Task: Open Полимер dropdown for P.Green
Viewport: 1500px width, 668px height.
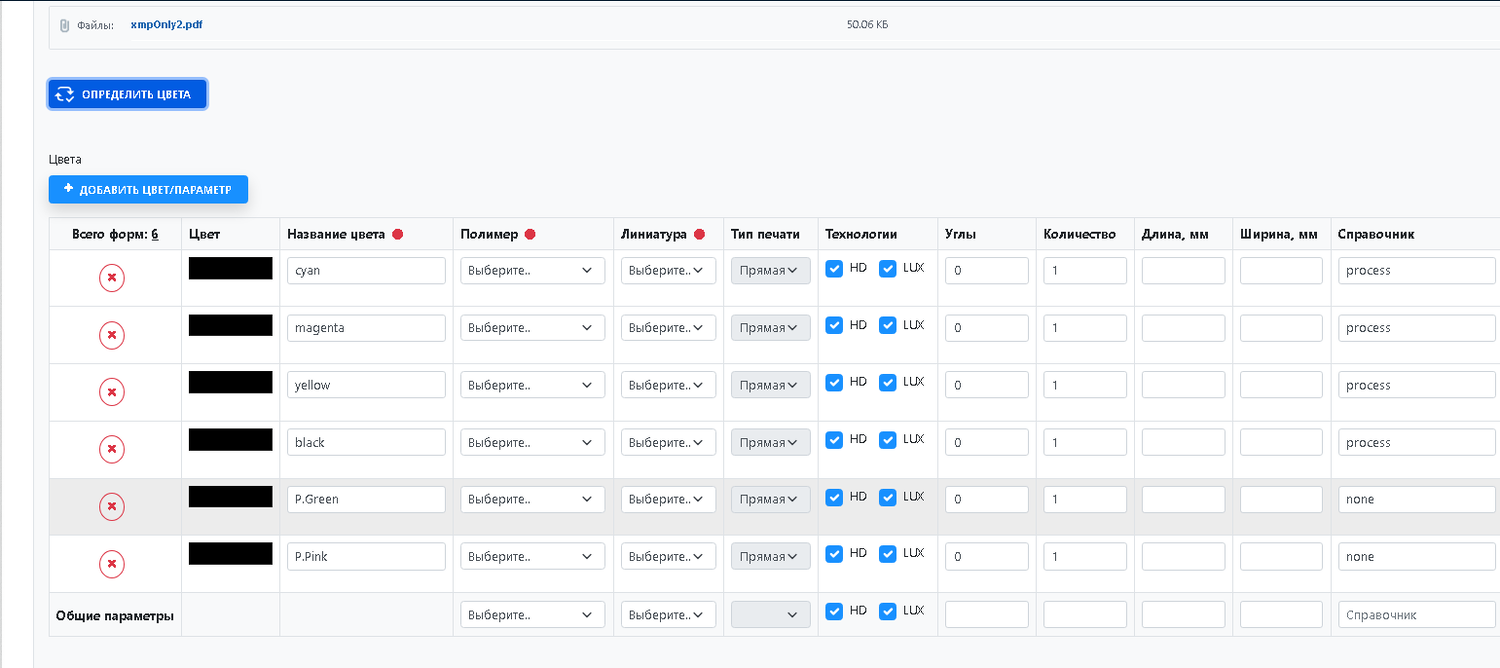Action: [533, 499]
